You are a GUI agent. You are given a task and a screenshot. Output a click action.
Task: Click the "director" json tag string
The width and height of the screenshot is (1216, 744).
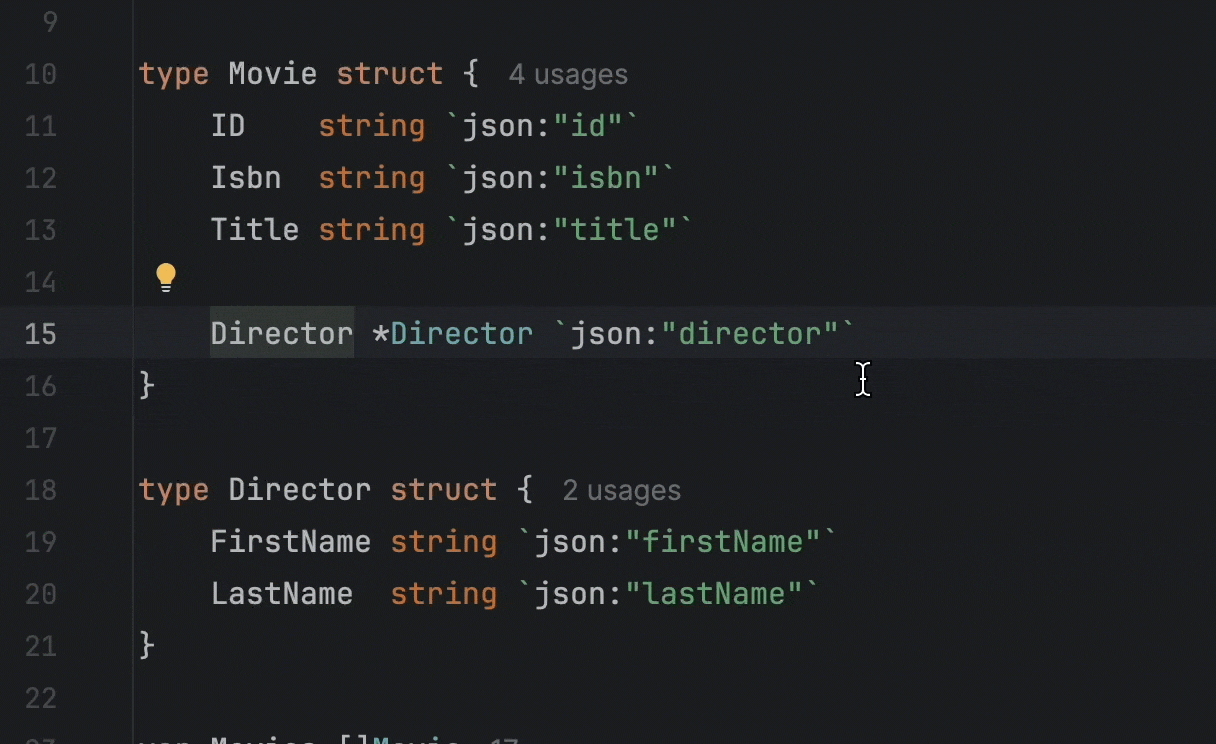757,334
